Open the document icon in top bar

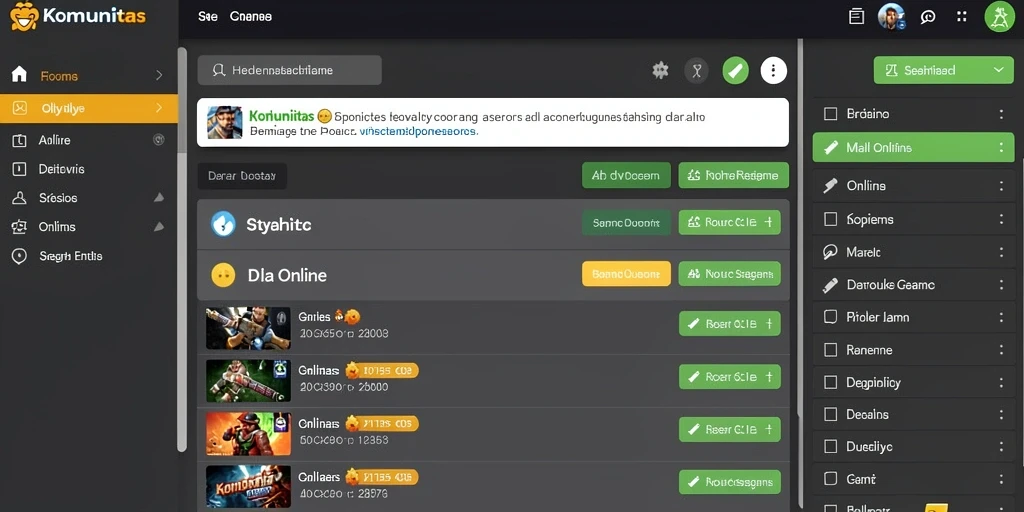pos(856,17)
